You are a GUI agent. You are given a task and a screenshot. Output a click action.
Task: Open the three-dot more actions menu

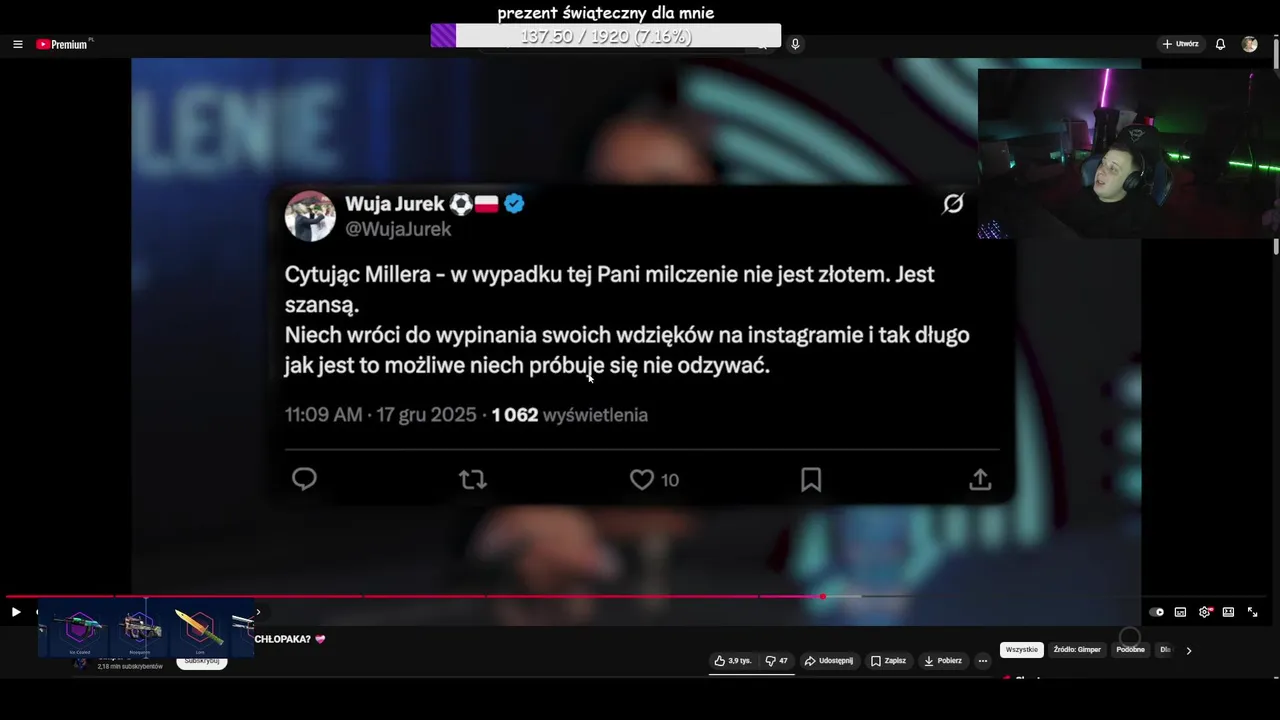pos(983,661)
